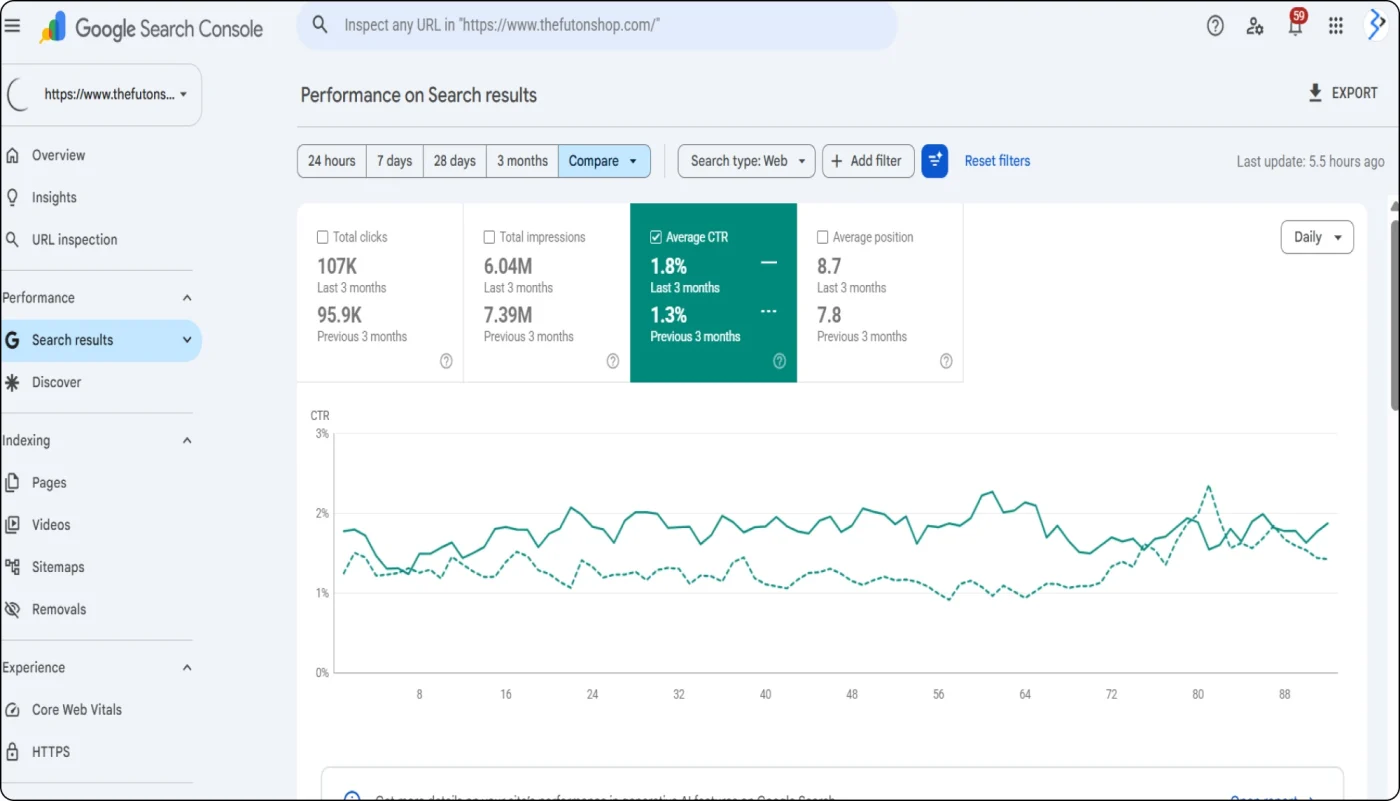Viewport: 1400px width, 801px height.
Task: Open the Daily granularity dropdown
Action: point(1317,237)
